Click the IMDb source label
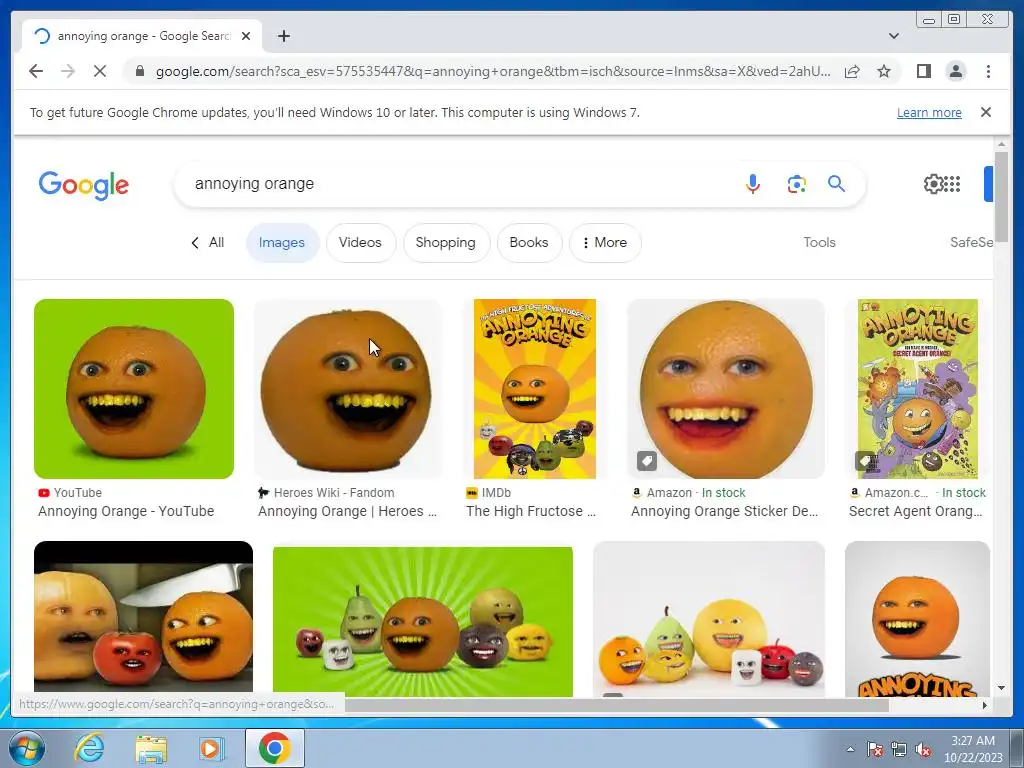1024x768 pixels. click(x=496, y=492)
